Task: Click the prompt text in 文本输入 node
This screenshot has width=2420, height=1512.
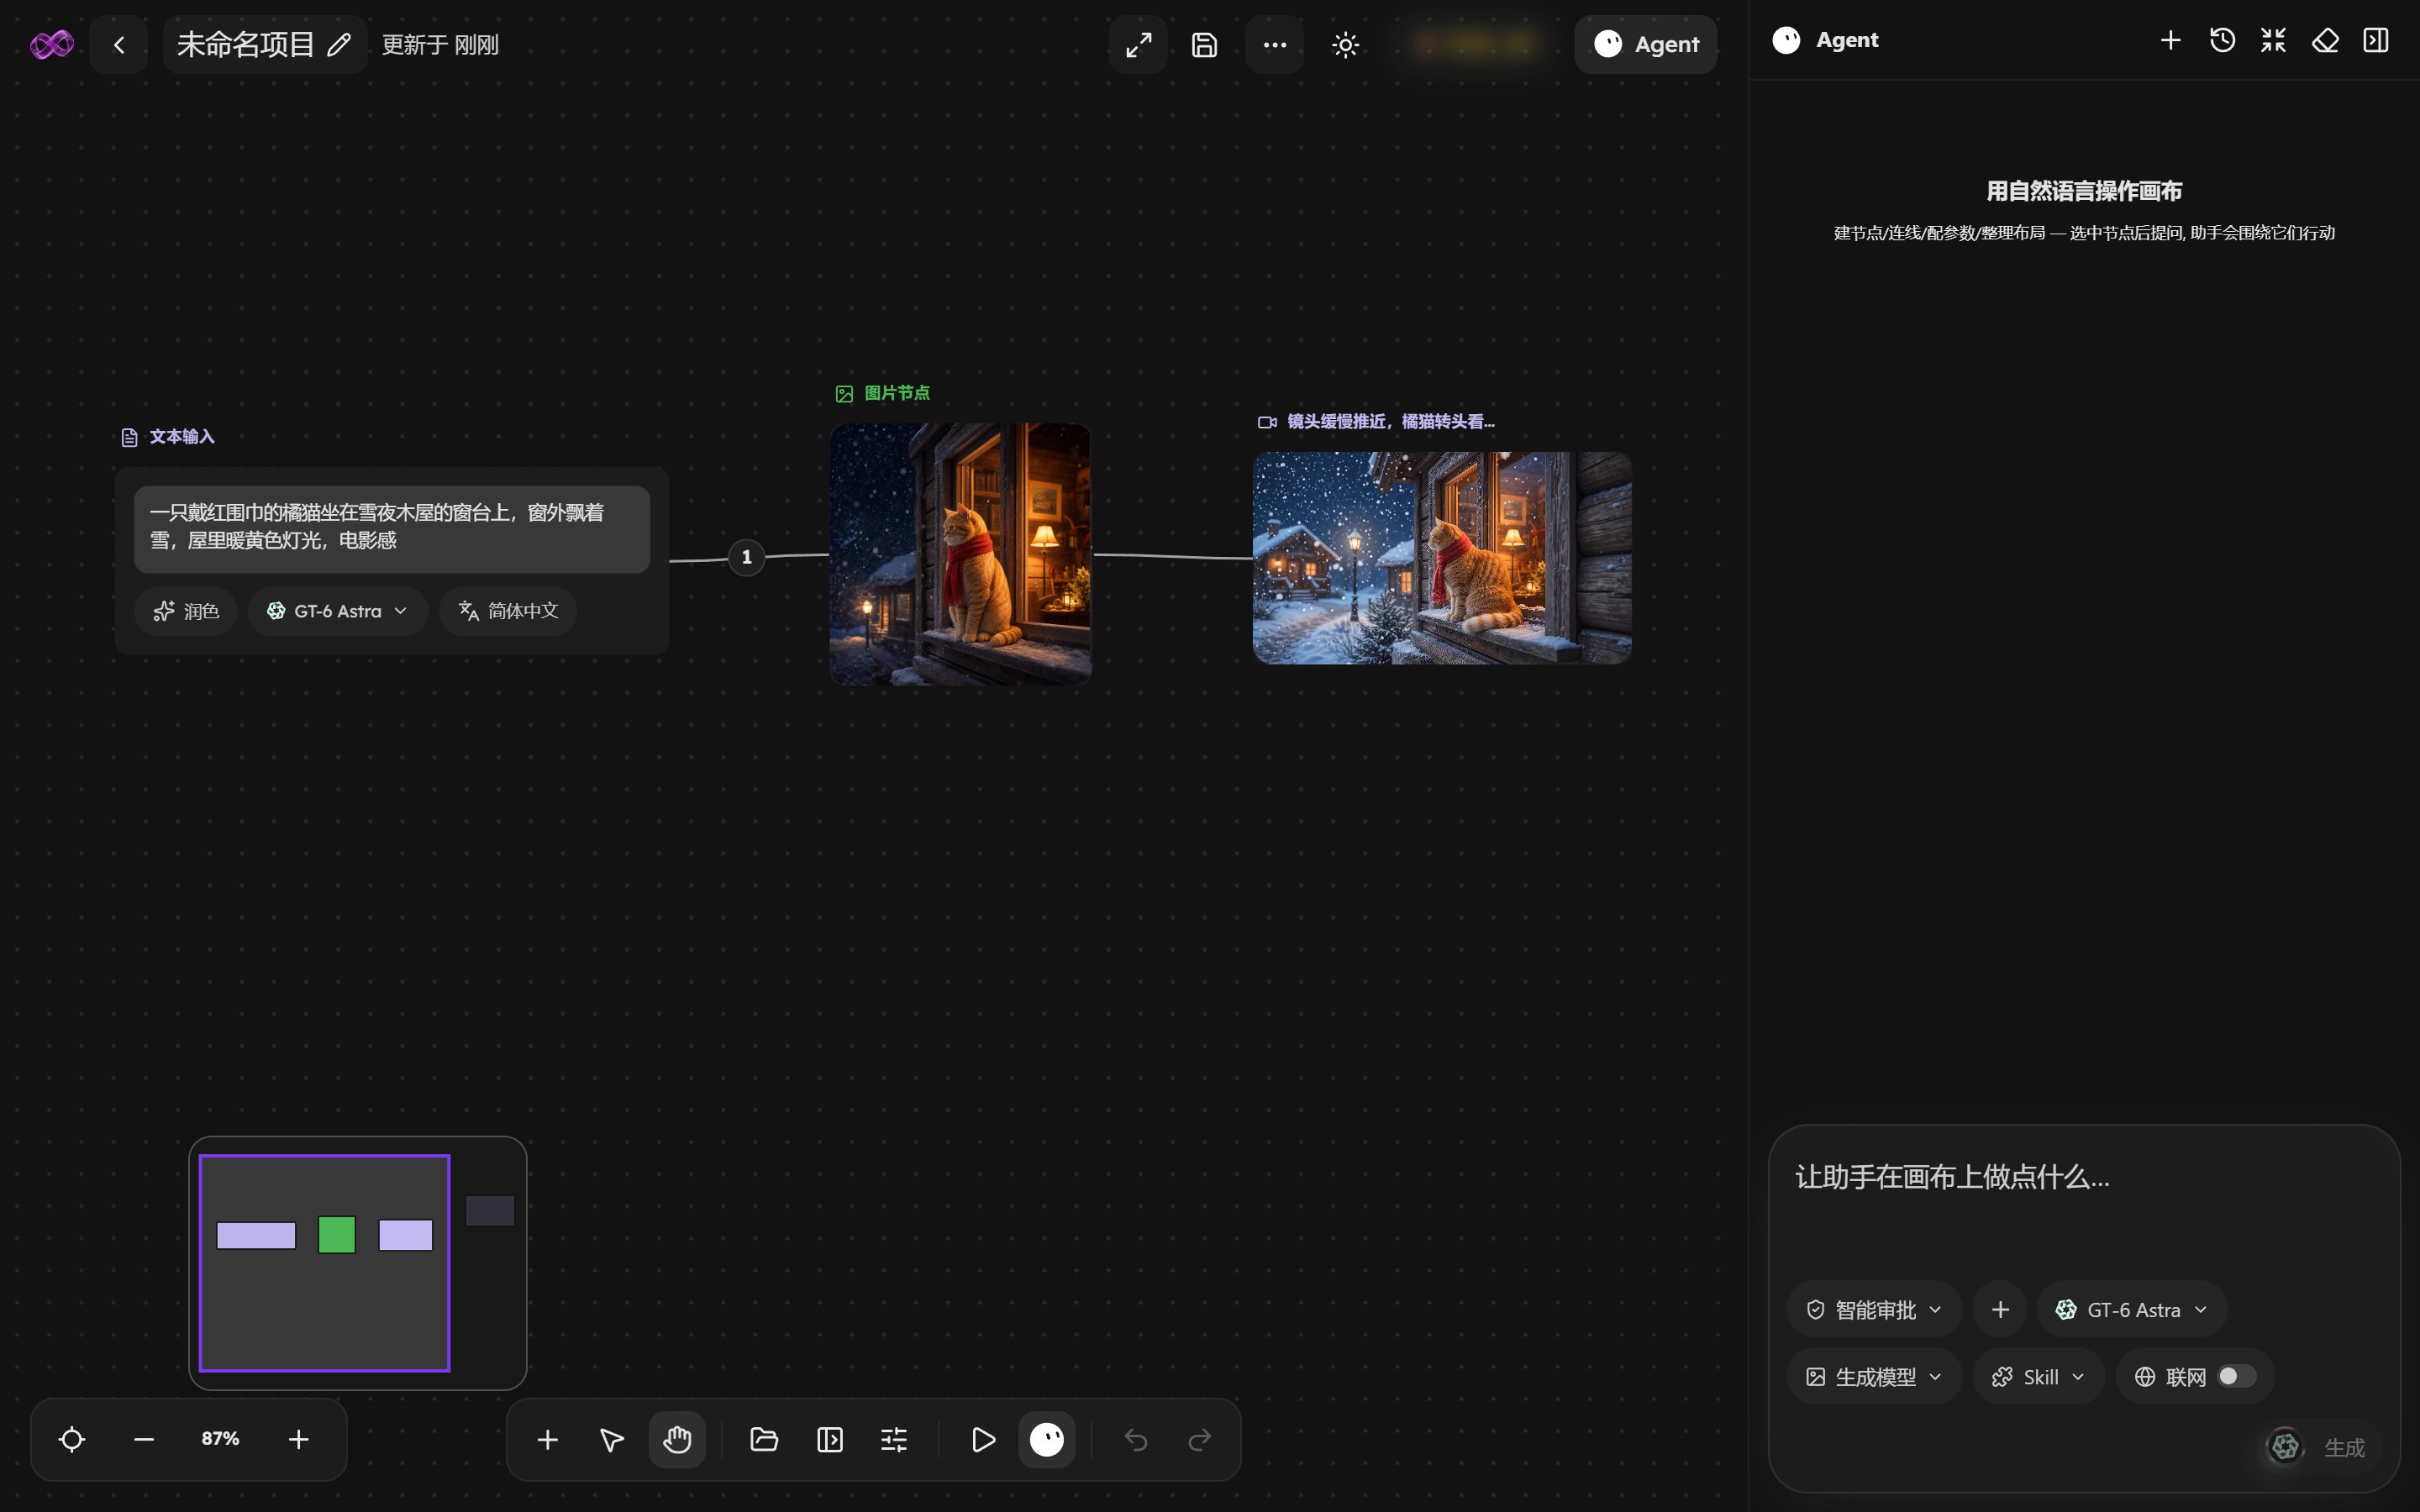Action: [377, 526]
